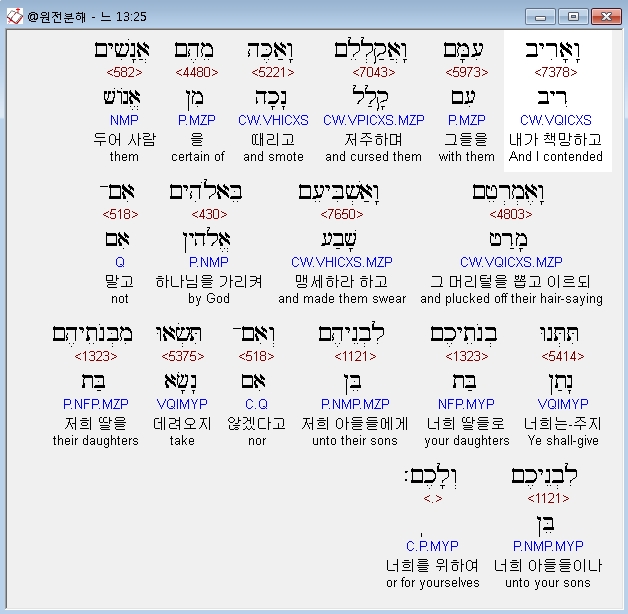Click the Korean gloss '하나님을 가리켜'
Viewport: 628px width, 614px height.
click(209, 282)
